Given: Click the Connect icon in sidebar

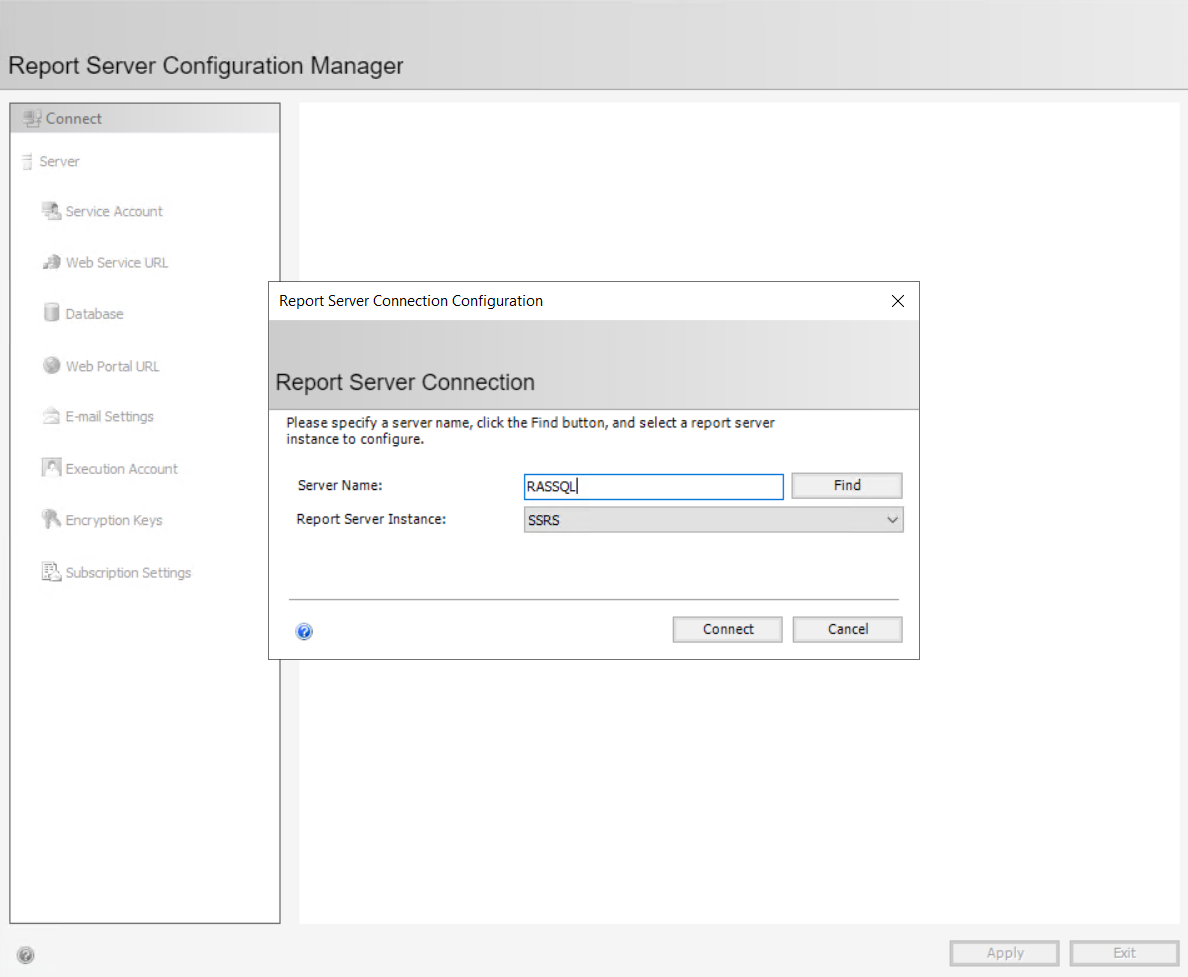Looking at the screenshot, I should pos(32,118).
